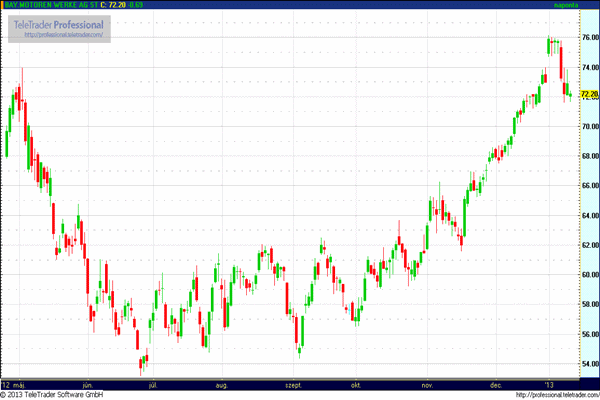
Task: Select the nov. month marker on time axis
Action: 427,384
